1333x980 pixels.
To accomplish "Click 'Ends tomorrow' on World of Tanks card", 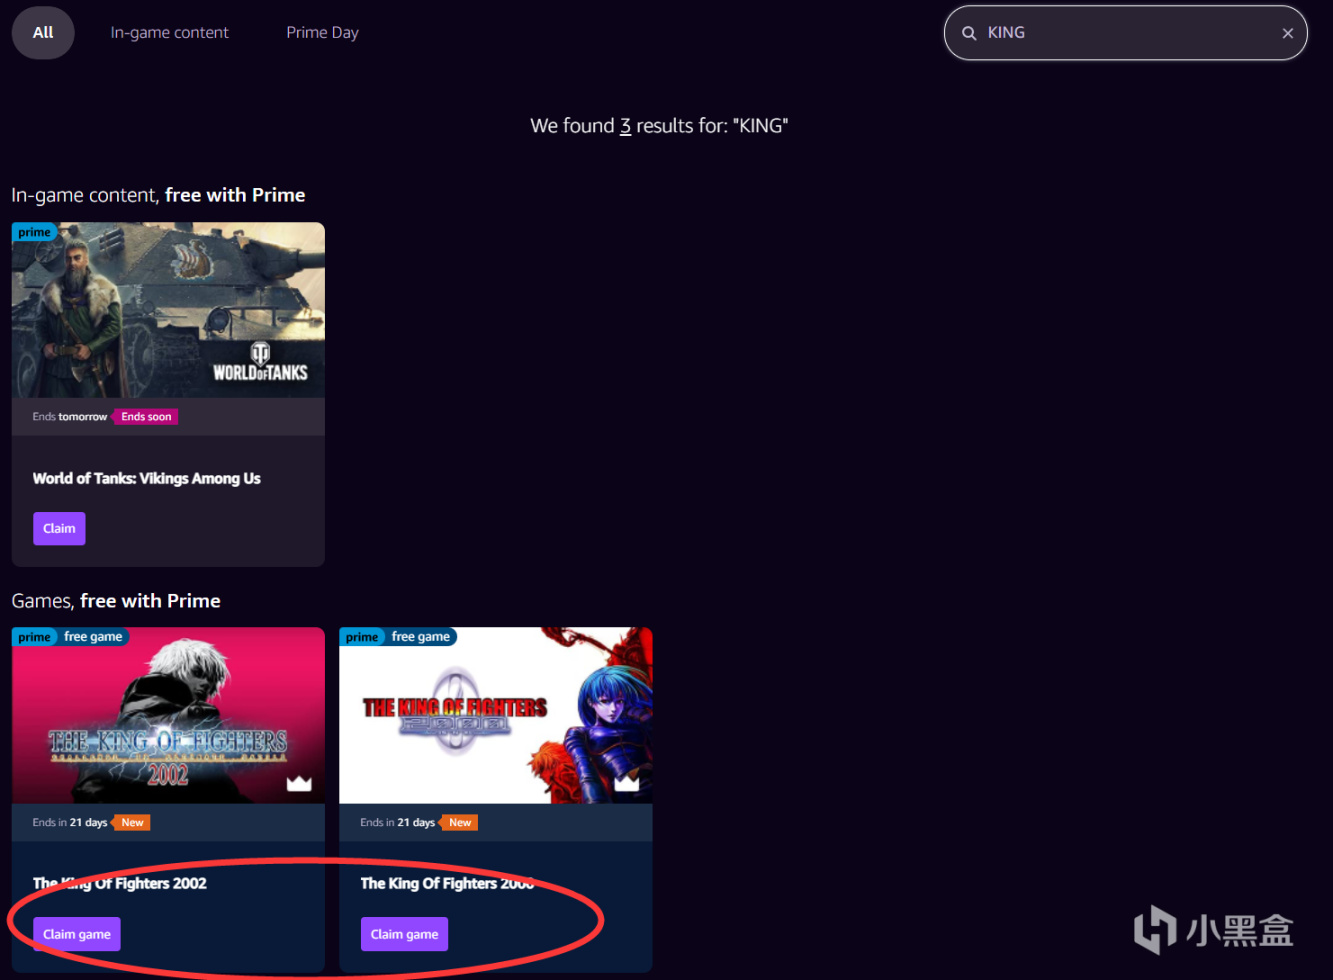I will [70, 417].
